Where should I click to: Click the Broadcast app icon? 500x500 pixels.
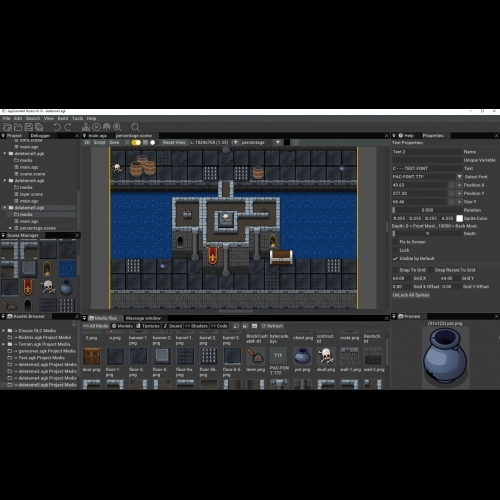[x=107, y=127]
